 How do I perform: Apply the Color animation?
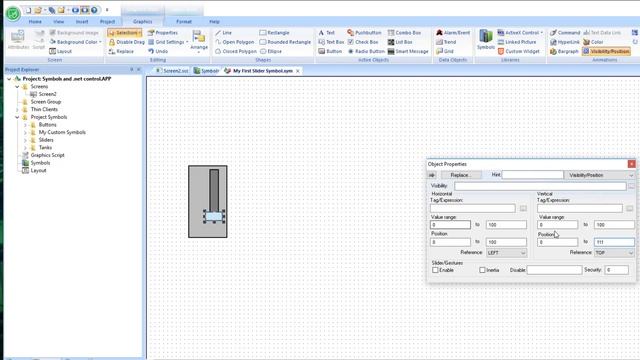coord(593,42)
